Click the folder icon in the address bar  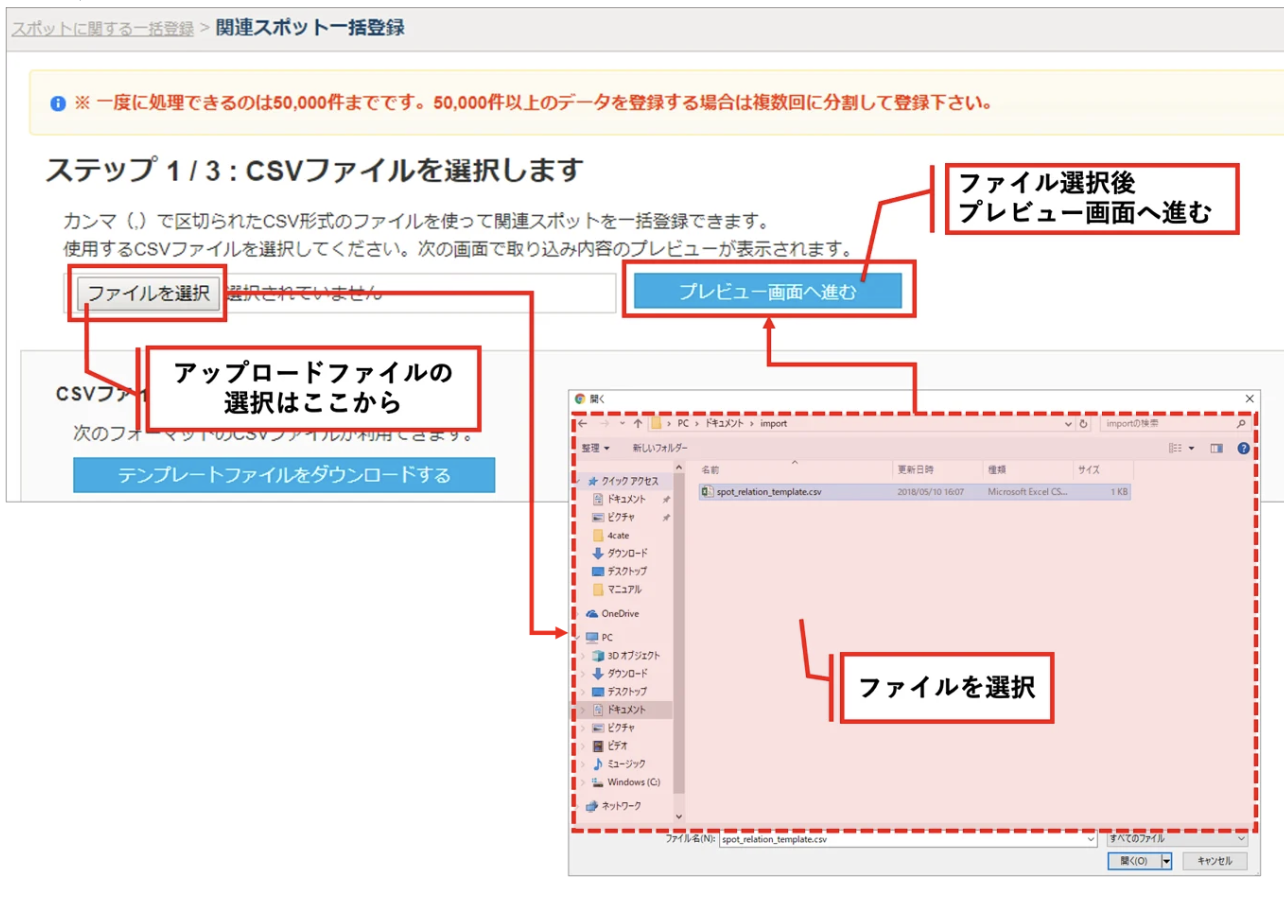click(x=656, y=423)
